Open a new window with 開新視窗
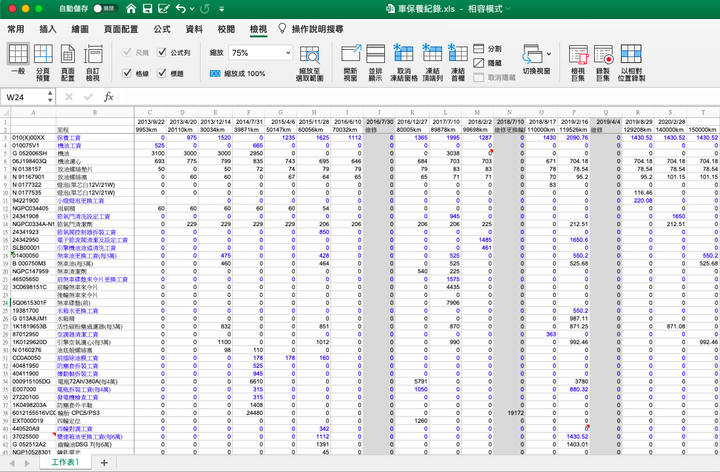720x472 pixels. (x=350, y=63)
